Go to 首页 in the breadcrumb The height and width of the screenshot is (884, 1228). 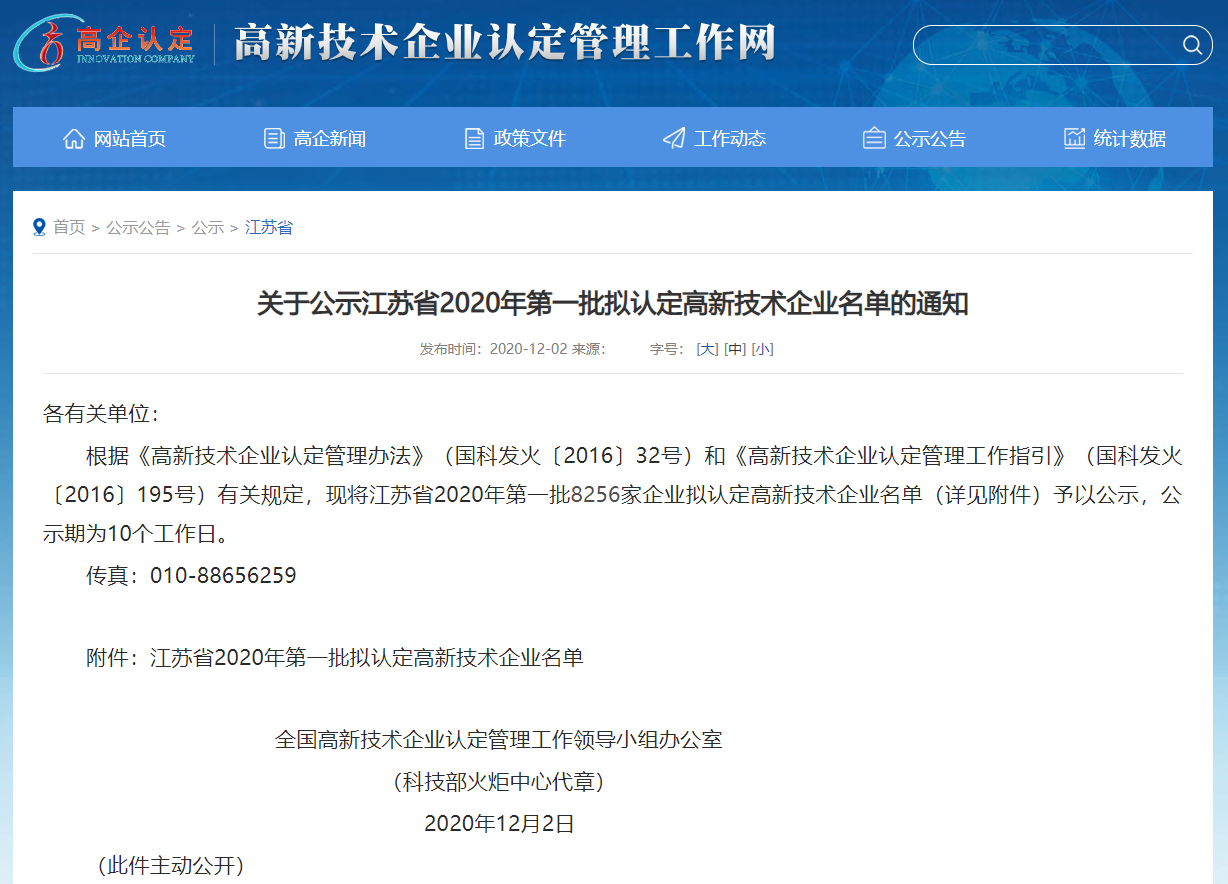click(x=69, y=228)
